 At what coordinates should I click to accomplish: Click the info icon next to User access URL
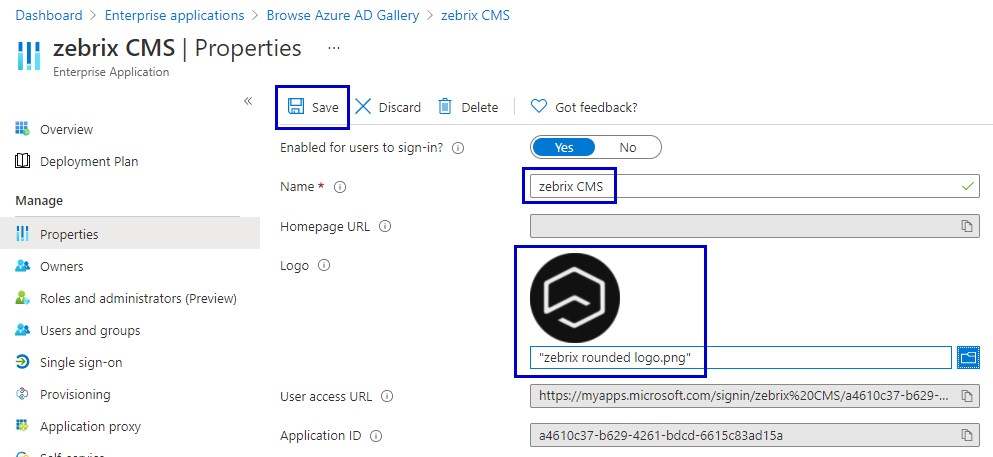[x=387, y=397]
